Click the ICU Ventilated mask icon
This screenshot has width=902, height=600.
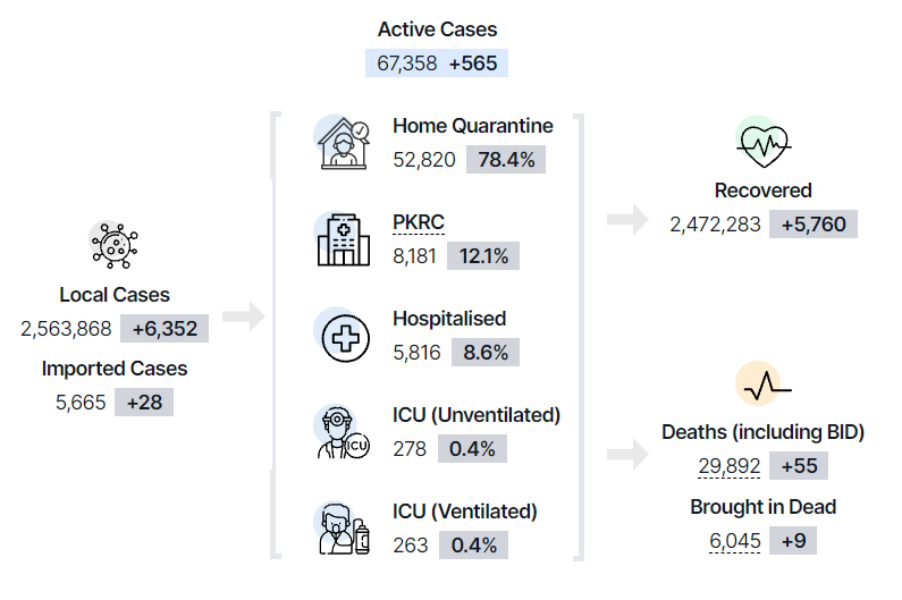[342, 528]
